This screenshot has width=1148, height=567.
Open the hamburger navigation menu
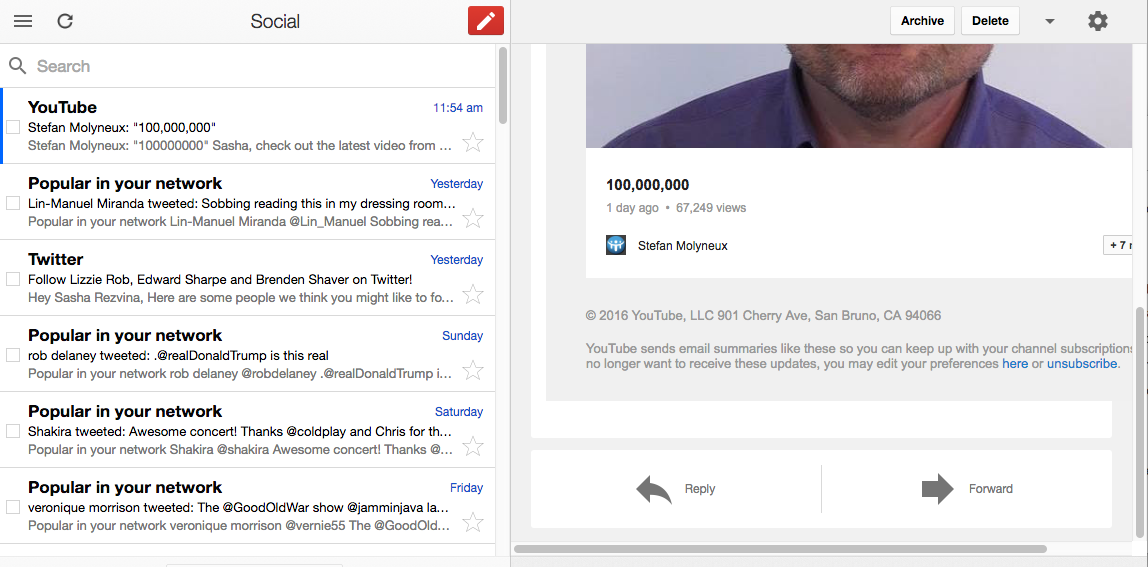coord(23,21)
